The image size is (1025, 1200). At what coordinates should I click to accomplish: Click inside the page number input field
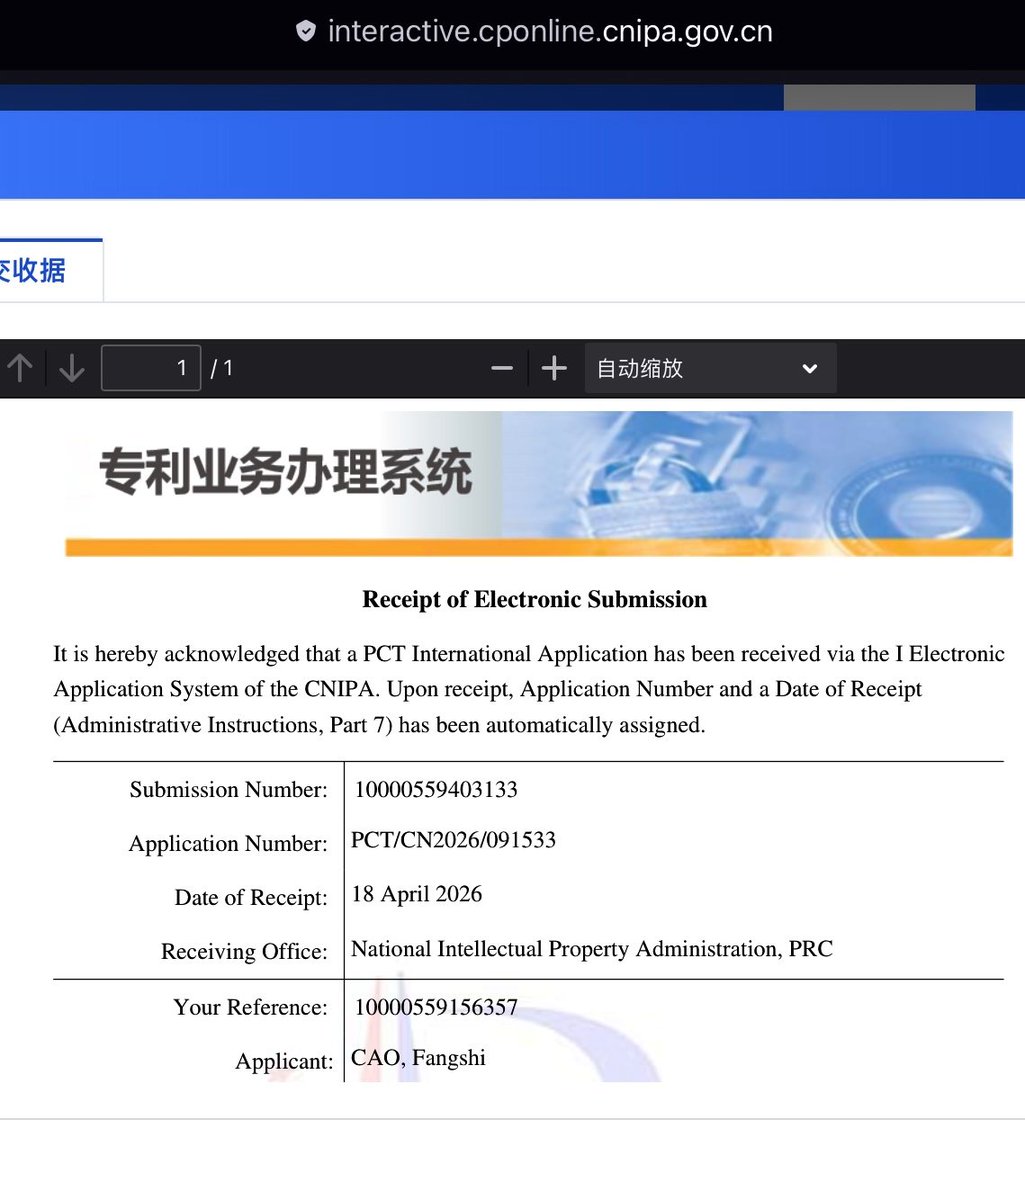pyautogui.click(x=150, y=368)
